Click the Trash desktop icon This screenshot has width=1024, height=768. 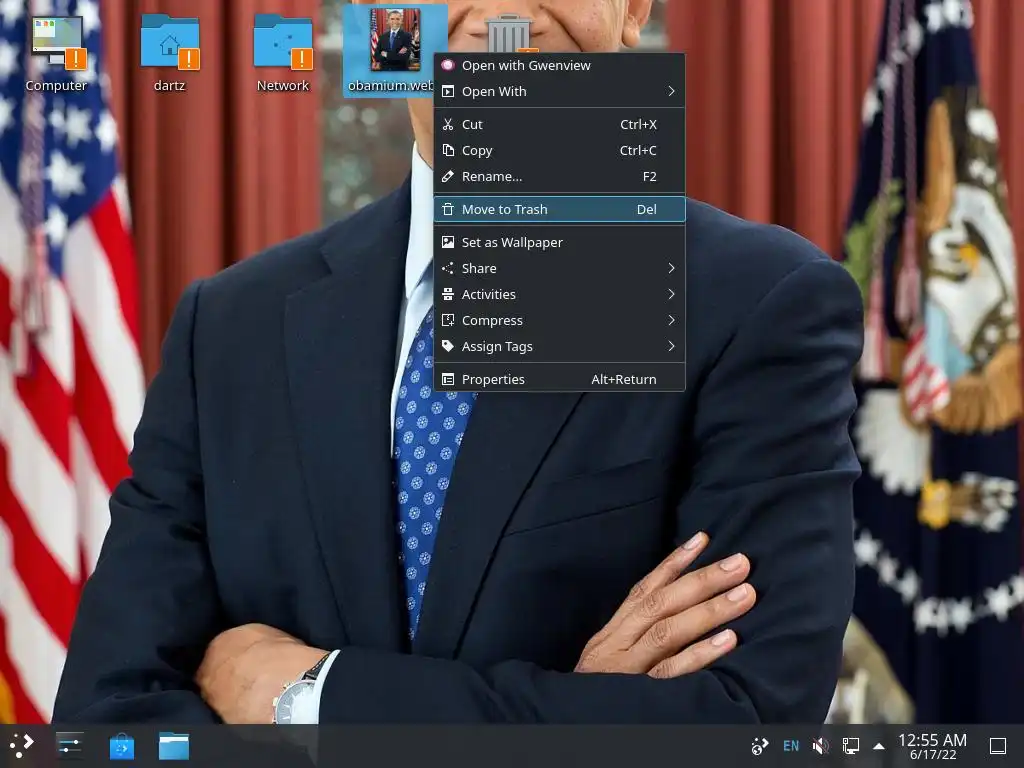point(509,33)
